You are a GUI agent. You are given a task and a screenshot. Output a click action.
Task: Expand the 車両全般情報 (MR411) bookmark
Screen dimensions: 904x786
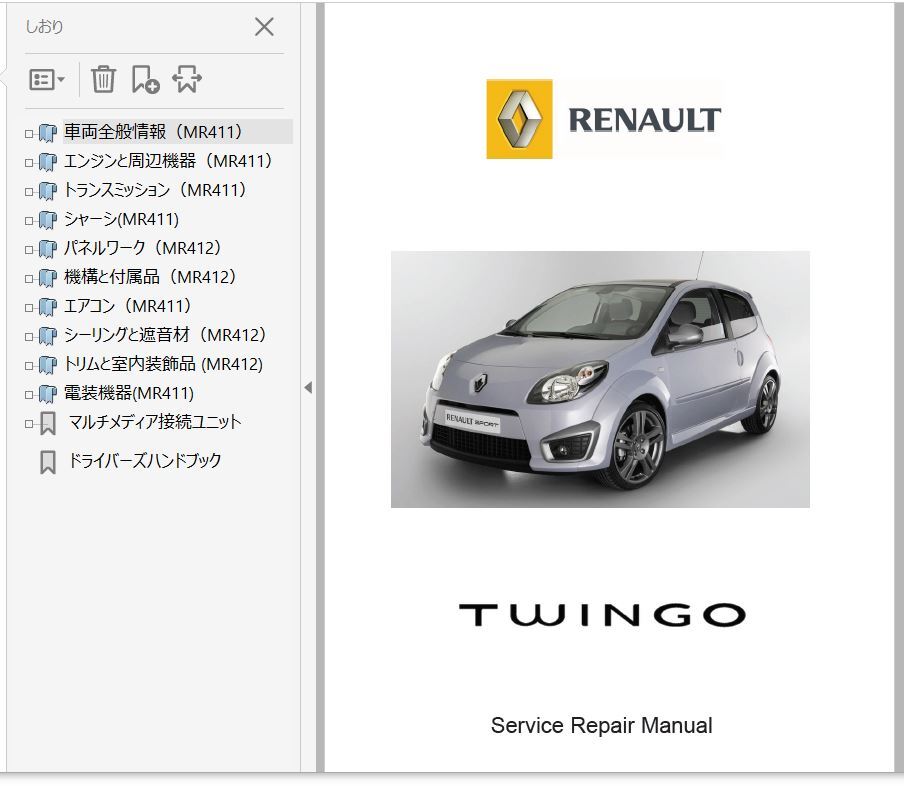click(x=29, y=134)
